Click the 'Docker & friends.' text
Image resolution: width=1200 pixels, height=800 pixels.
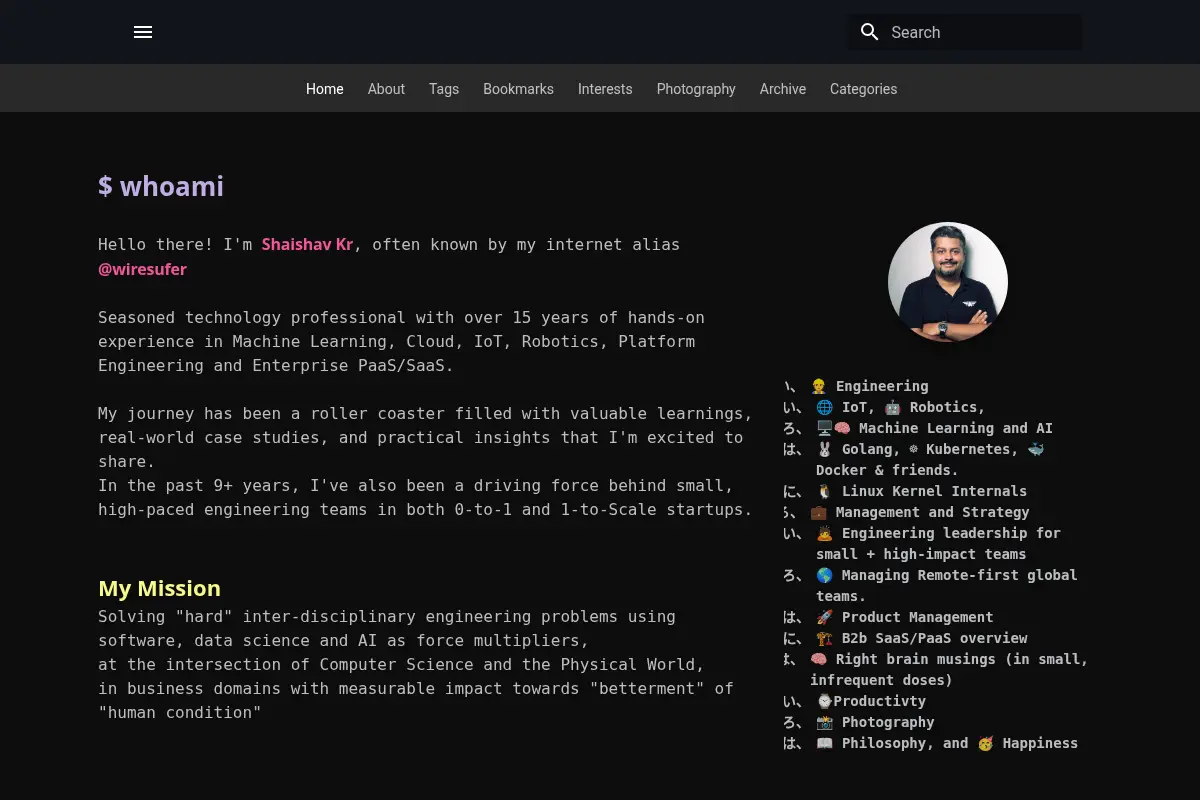(887, 470)
